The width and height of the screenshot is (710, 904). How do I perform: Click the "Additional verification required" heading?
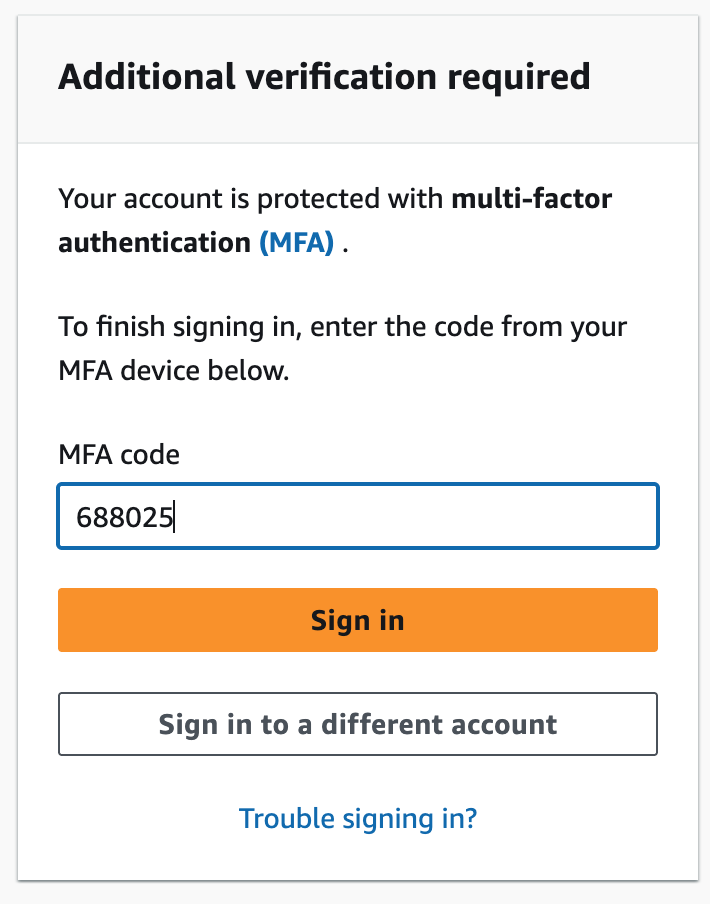click(324, 77)
